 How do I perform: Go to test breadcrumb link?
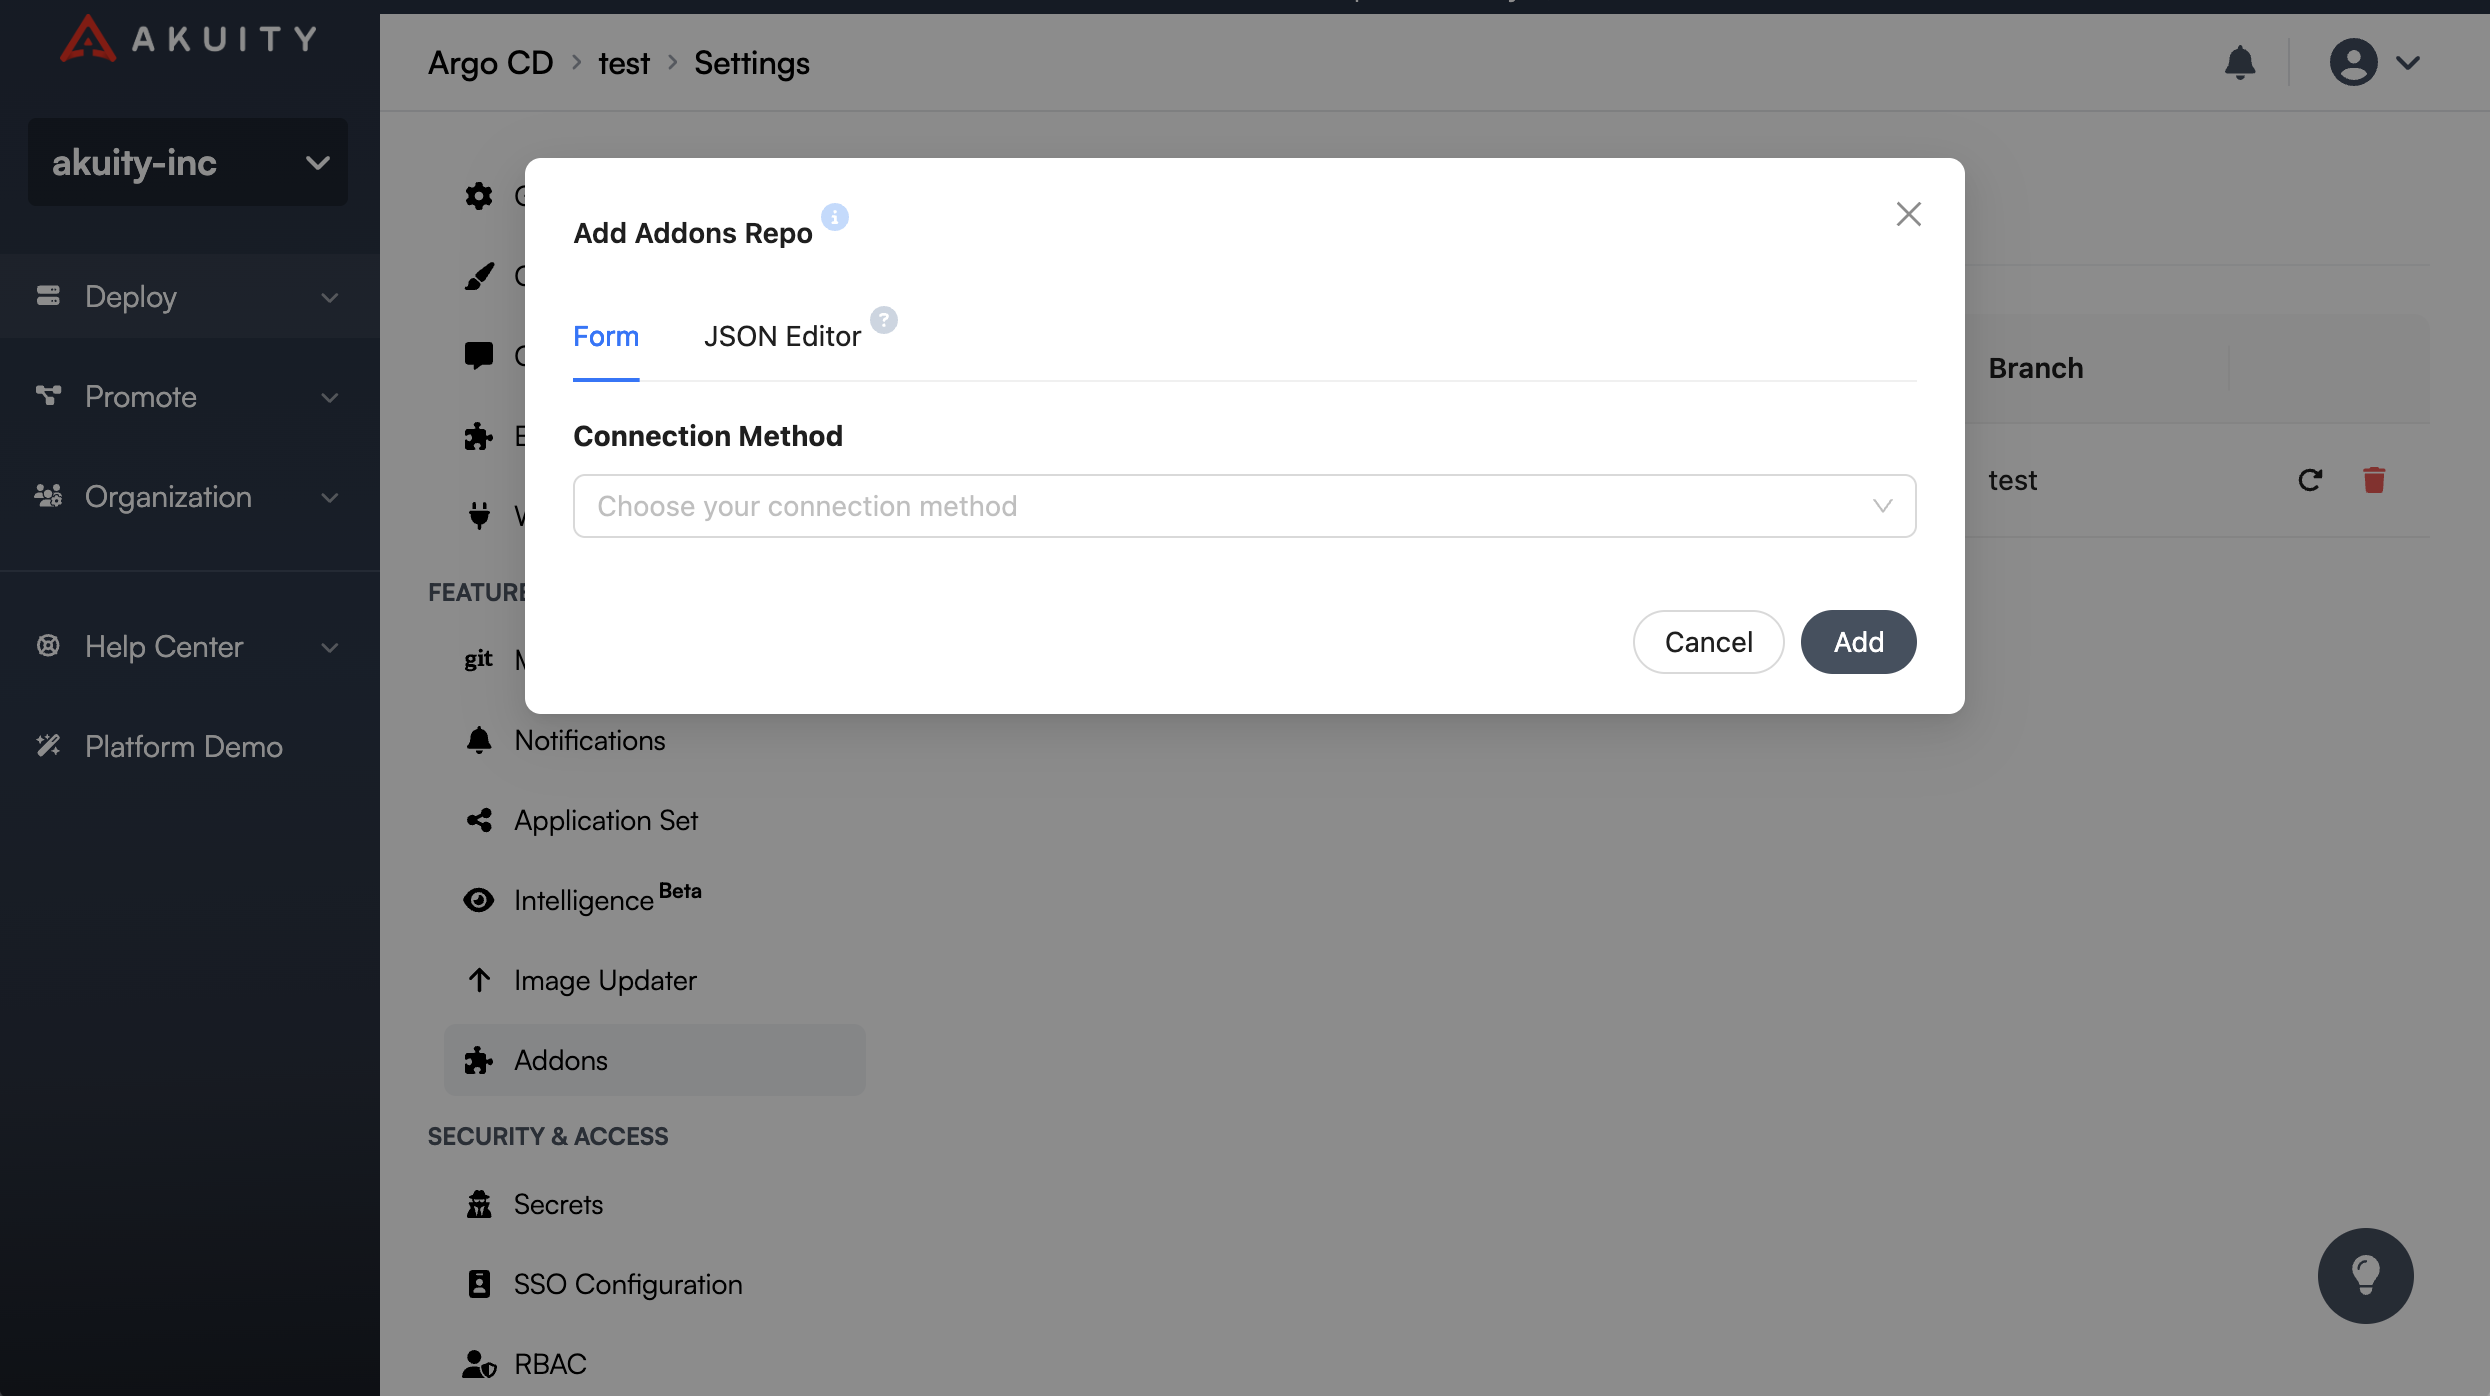(x=624, y=63)
